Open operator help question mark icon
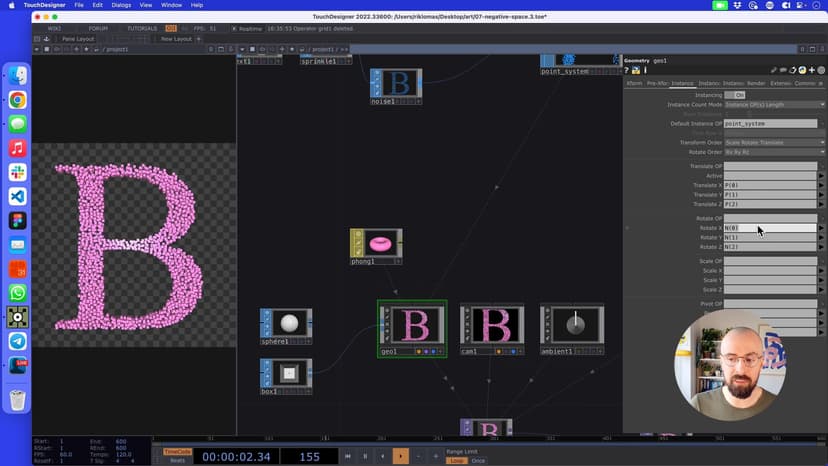The height and width of the screenshot is (466, 828). point(628,71)
